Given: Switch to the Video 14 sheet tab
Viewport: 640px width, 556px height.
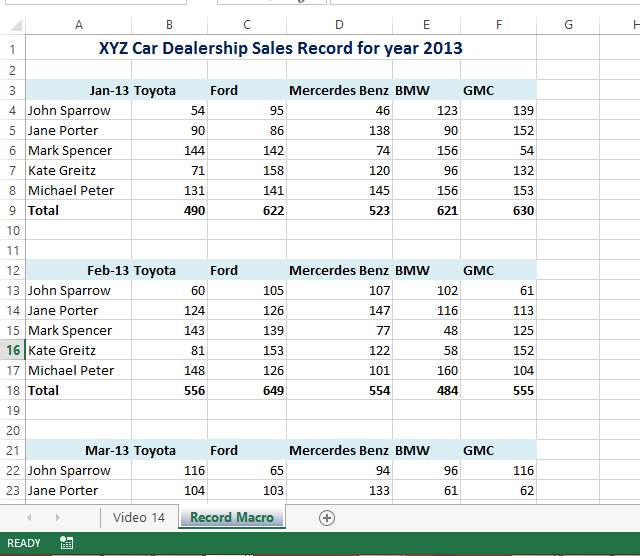Looking at the screenshot, I should pos(139,517).
